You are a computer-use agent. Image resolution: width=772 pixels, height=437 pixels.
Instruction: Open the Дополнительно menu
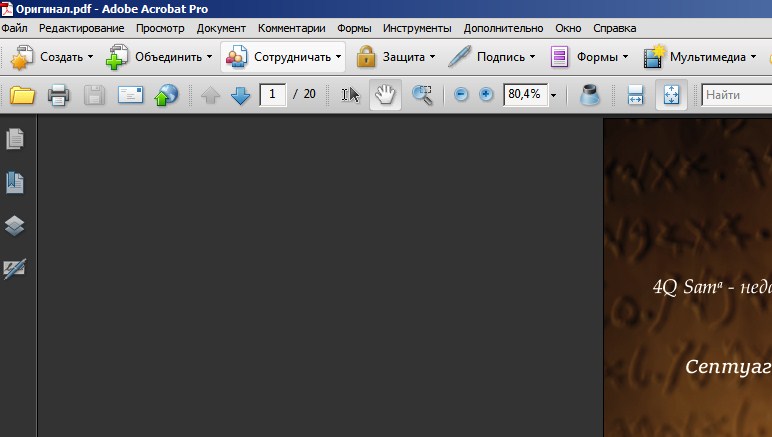[503, 29]
